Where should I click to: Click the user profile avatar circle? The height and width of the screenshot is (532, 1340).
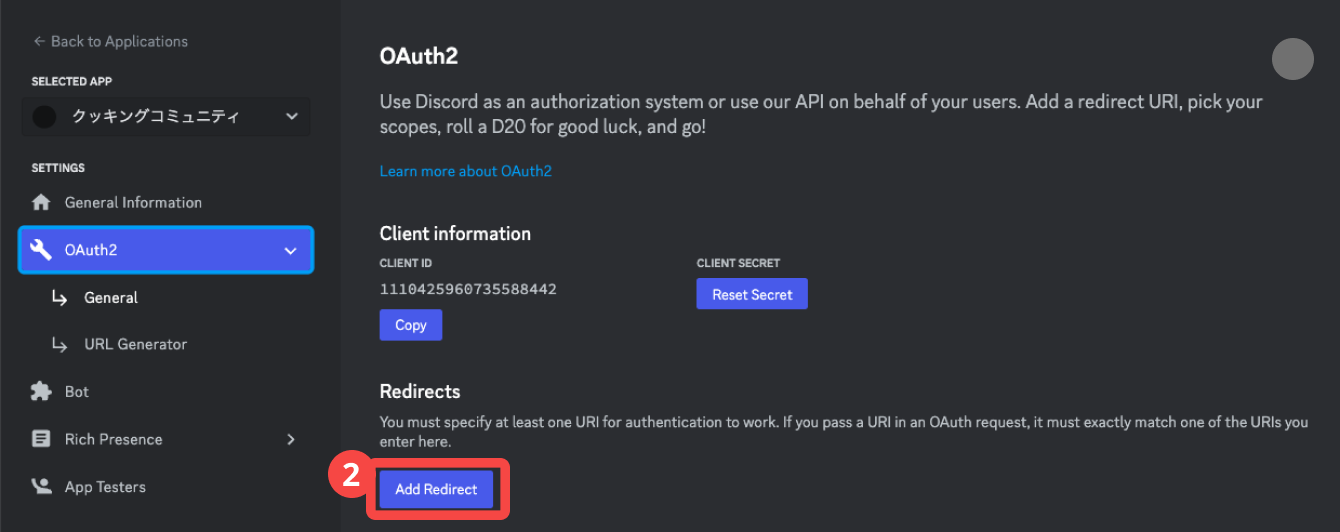(x=1292, y=59)
